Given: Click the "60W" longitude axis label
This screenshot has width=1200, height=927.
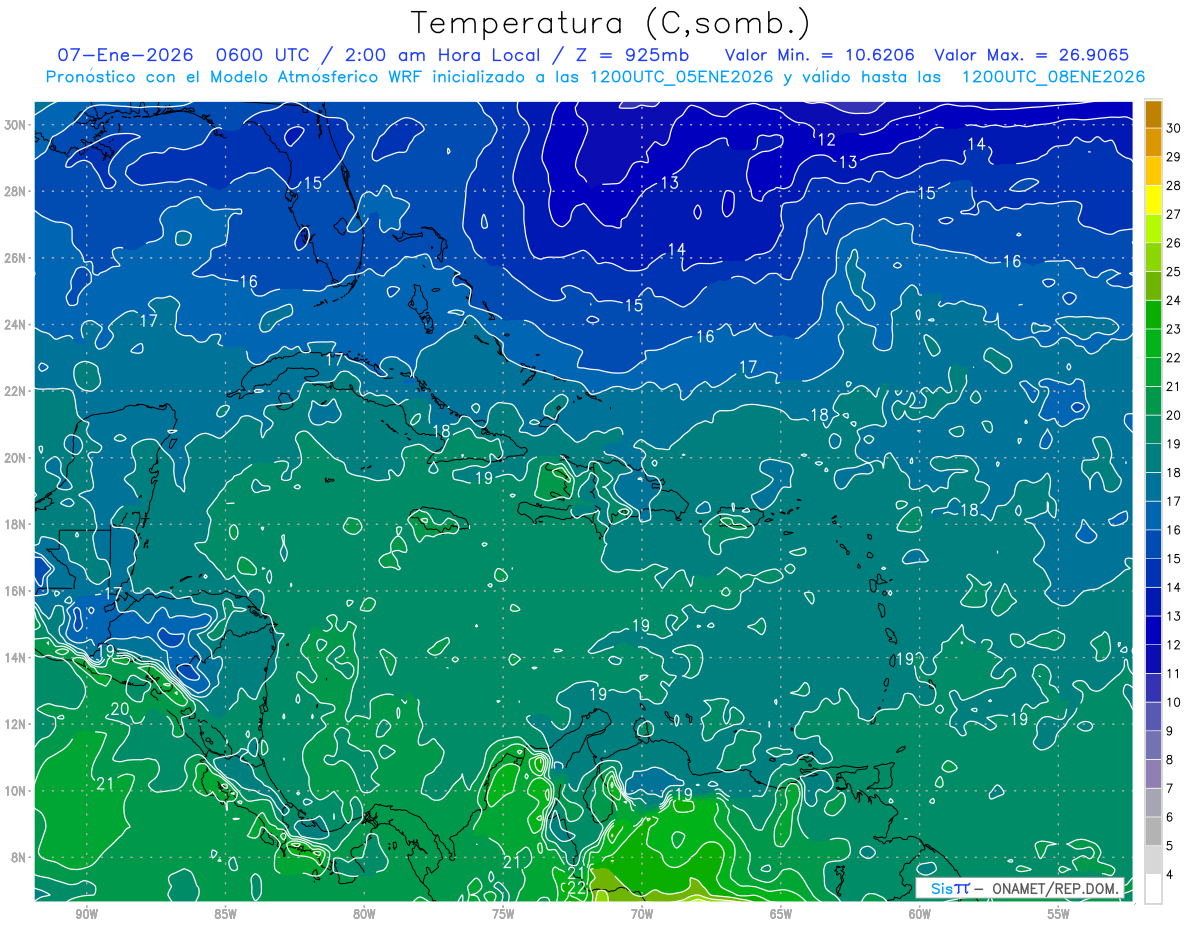Looking at the screenshot, I should click(920, 914).
